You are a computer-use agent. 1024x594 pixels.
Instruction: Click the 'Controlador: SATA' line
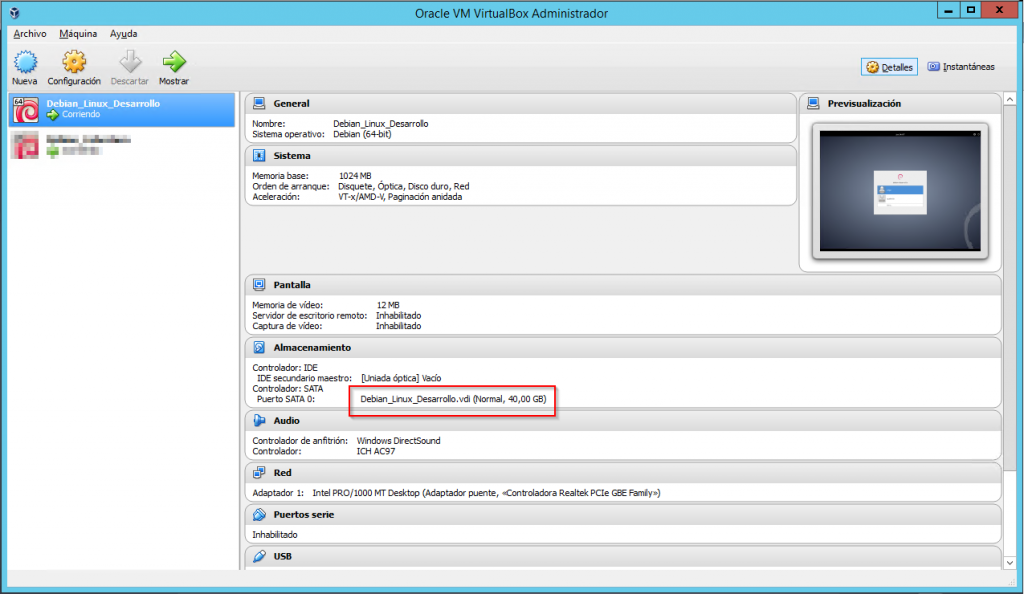[x=287, y=388]
